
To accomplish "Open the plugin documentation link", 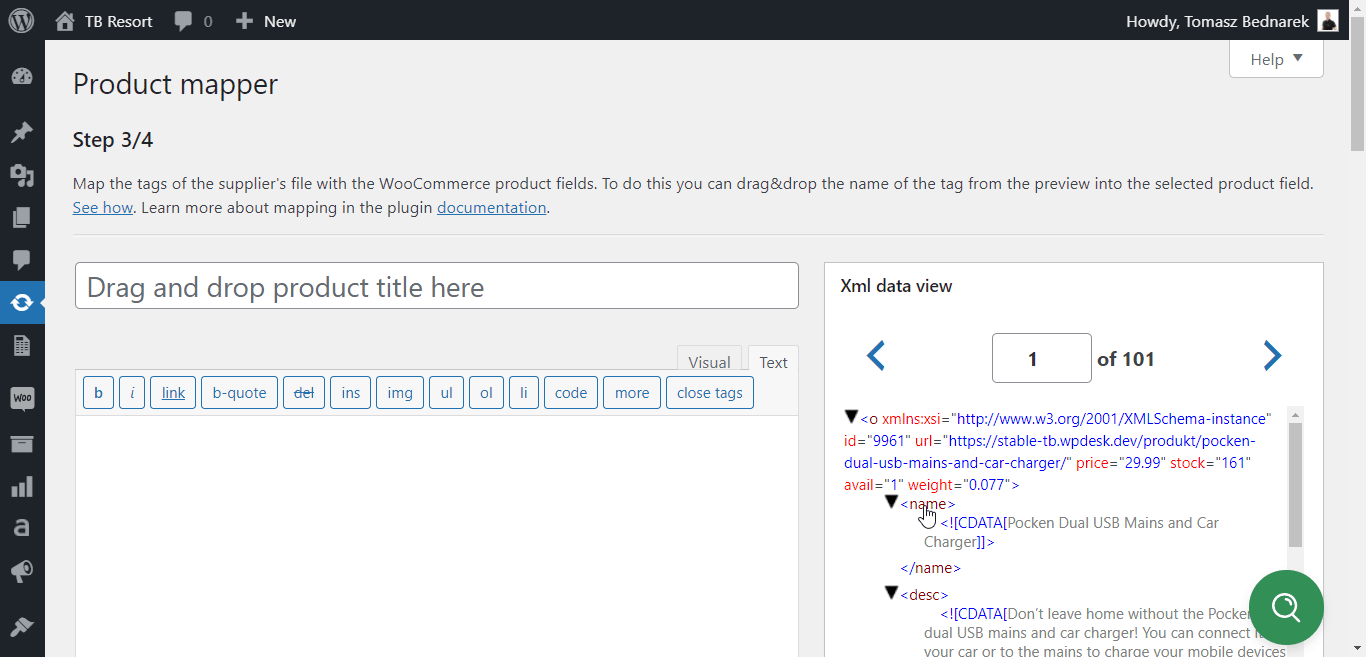I will click(x=492, y=207).
